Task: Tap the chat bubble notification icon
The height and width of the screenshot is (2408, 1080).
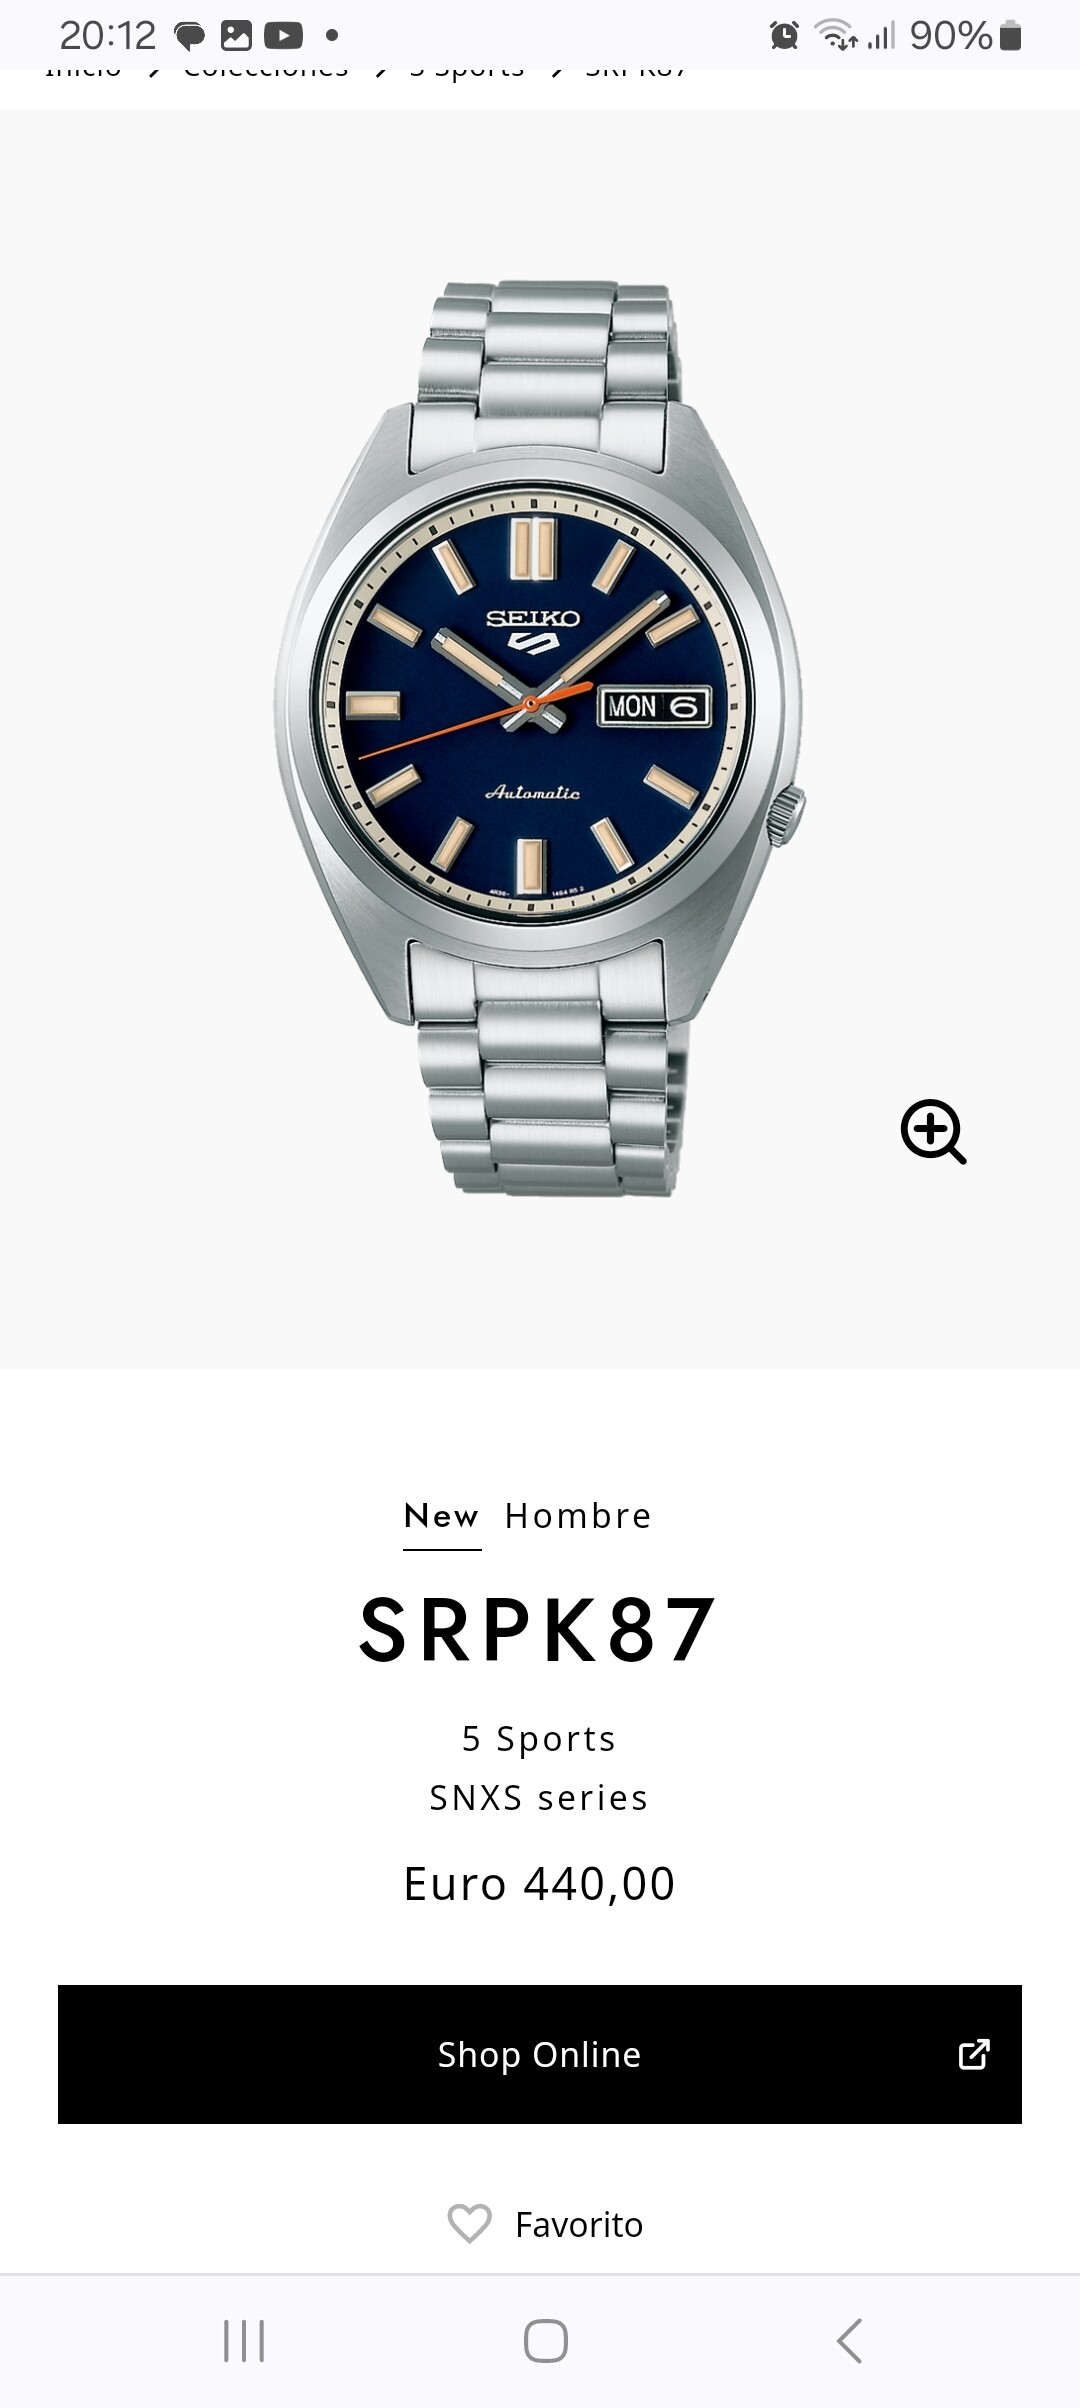Action: [x=190, y=37]
